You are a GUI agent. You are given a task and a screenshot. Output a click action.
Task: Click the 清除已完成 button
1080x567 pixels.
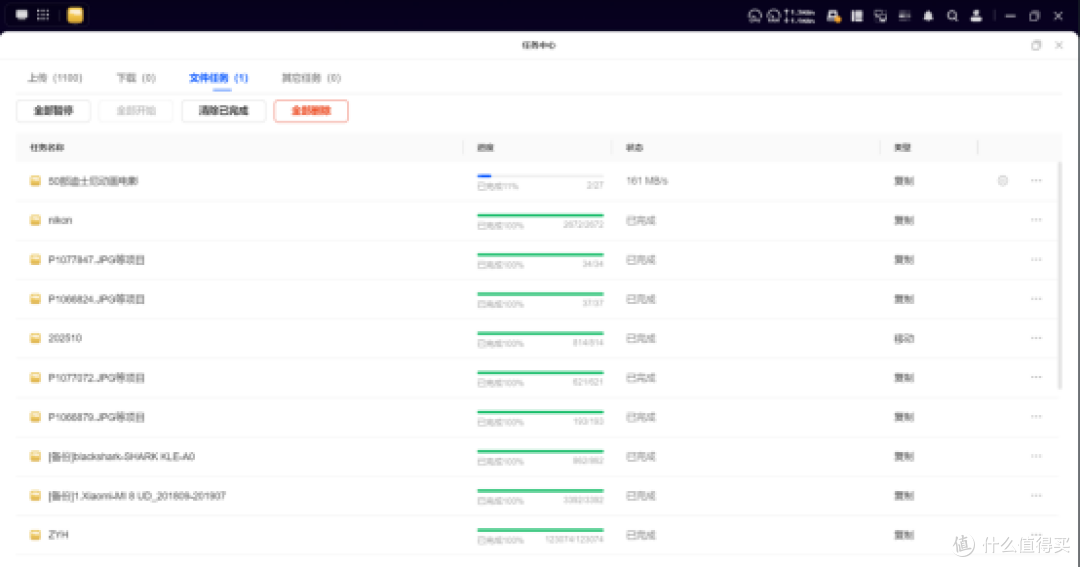(223, 110)
